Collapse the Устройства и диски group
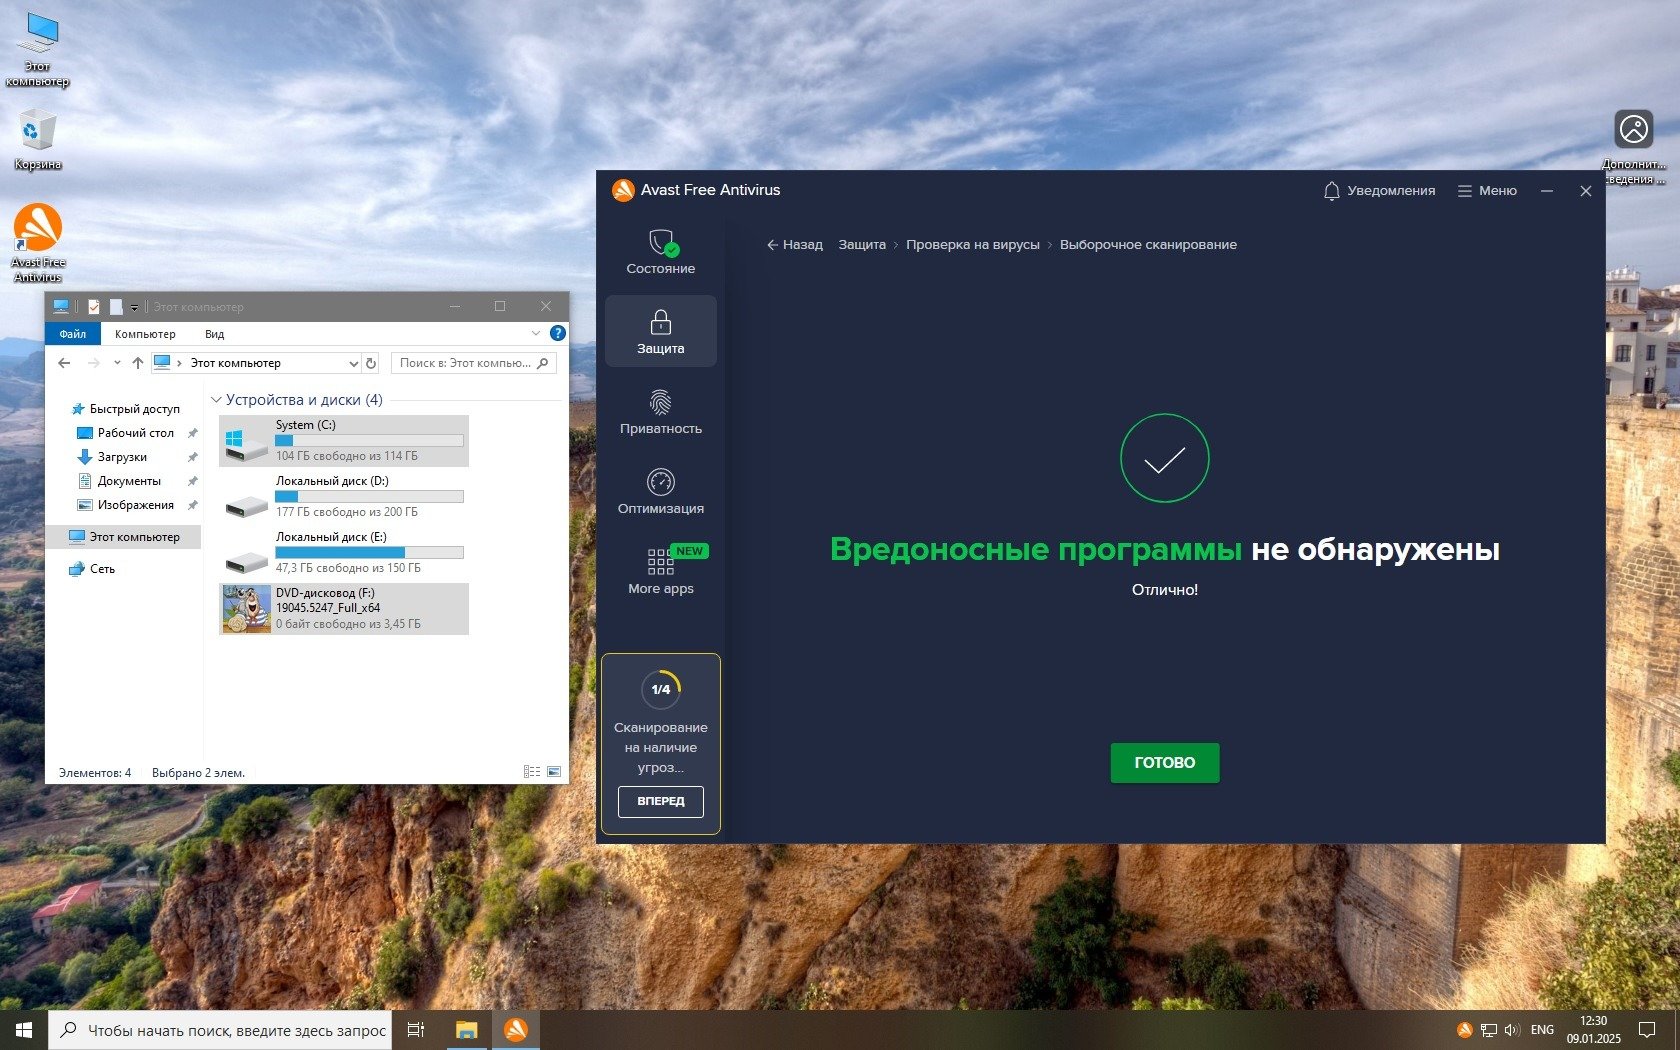The width and height of the screenshot is (1680, 1050). pos(216,400)
